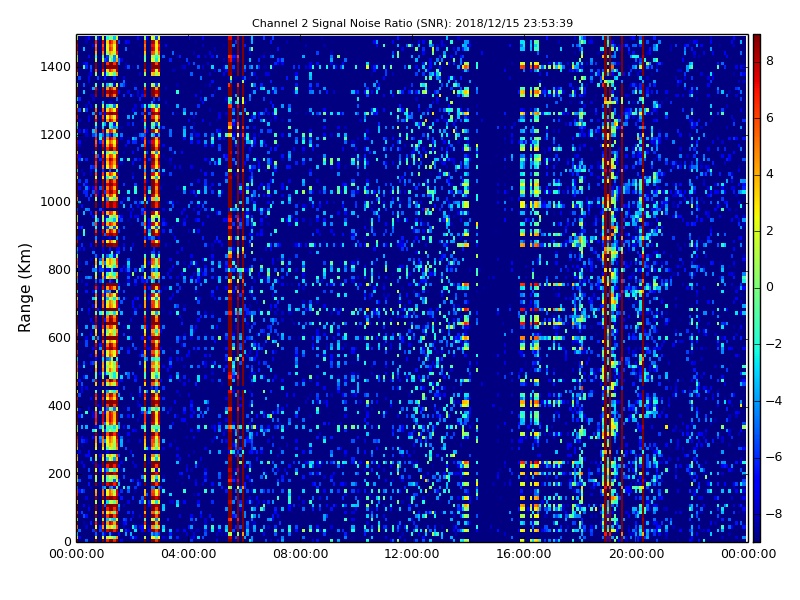This screenshot has height=600, width=800.
Task: Click the 20:00:00 time axis tick
Action: click(x=637, y=555)
